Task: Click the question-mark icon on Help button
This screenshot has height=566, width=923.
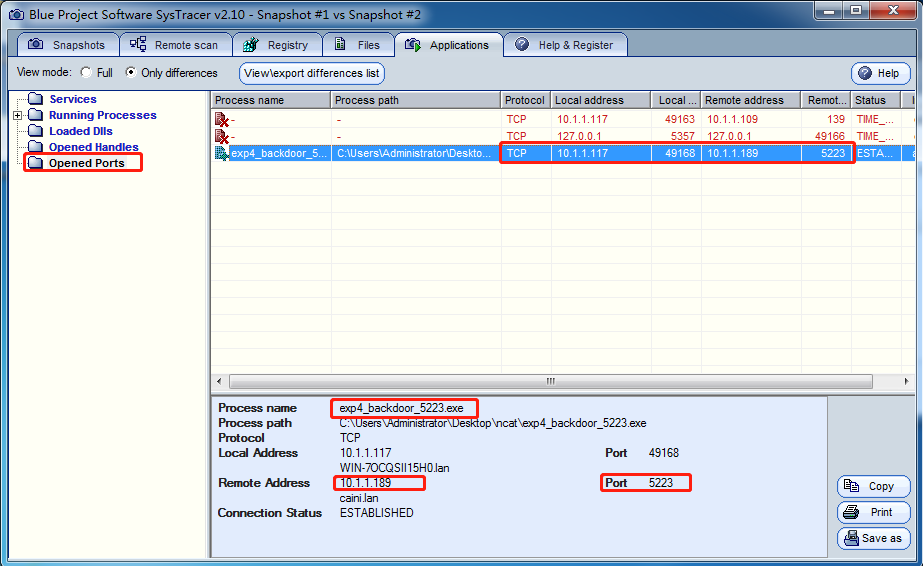Action: coord(865,73)
